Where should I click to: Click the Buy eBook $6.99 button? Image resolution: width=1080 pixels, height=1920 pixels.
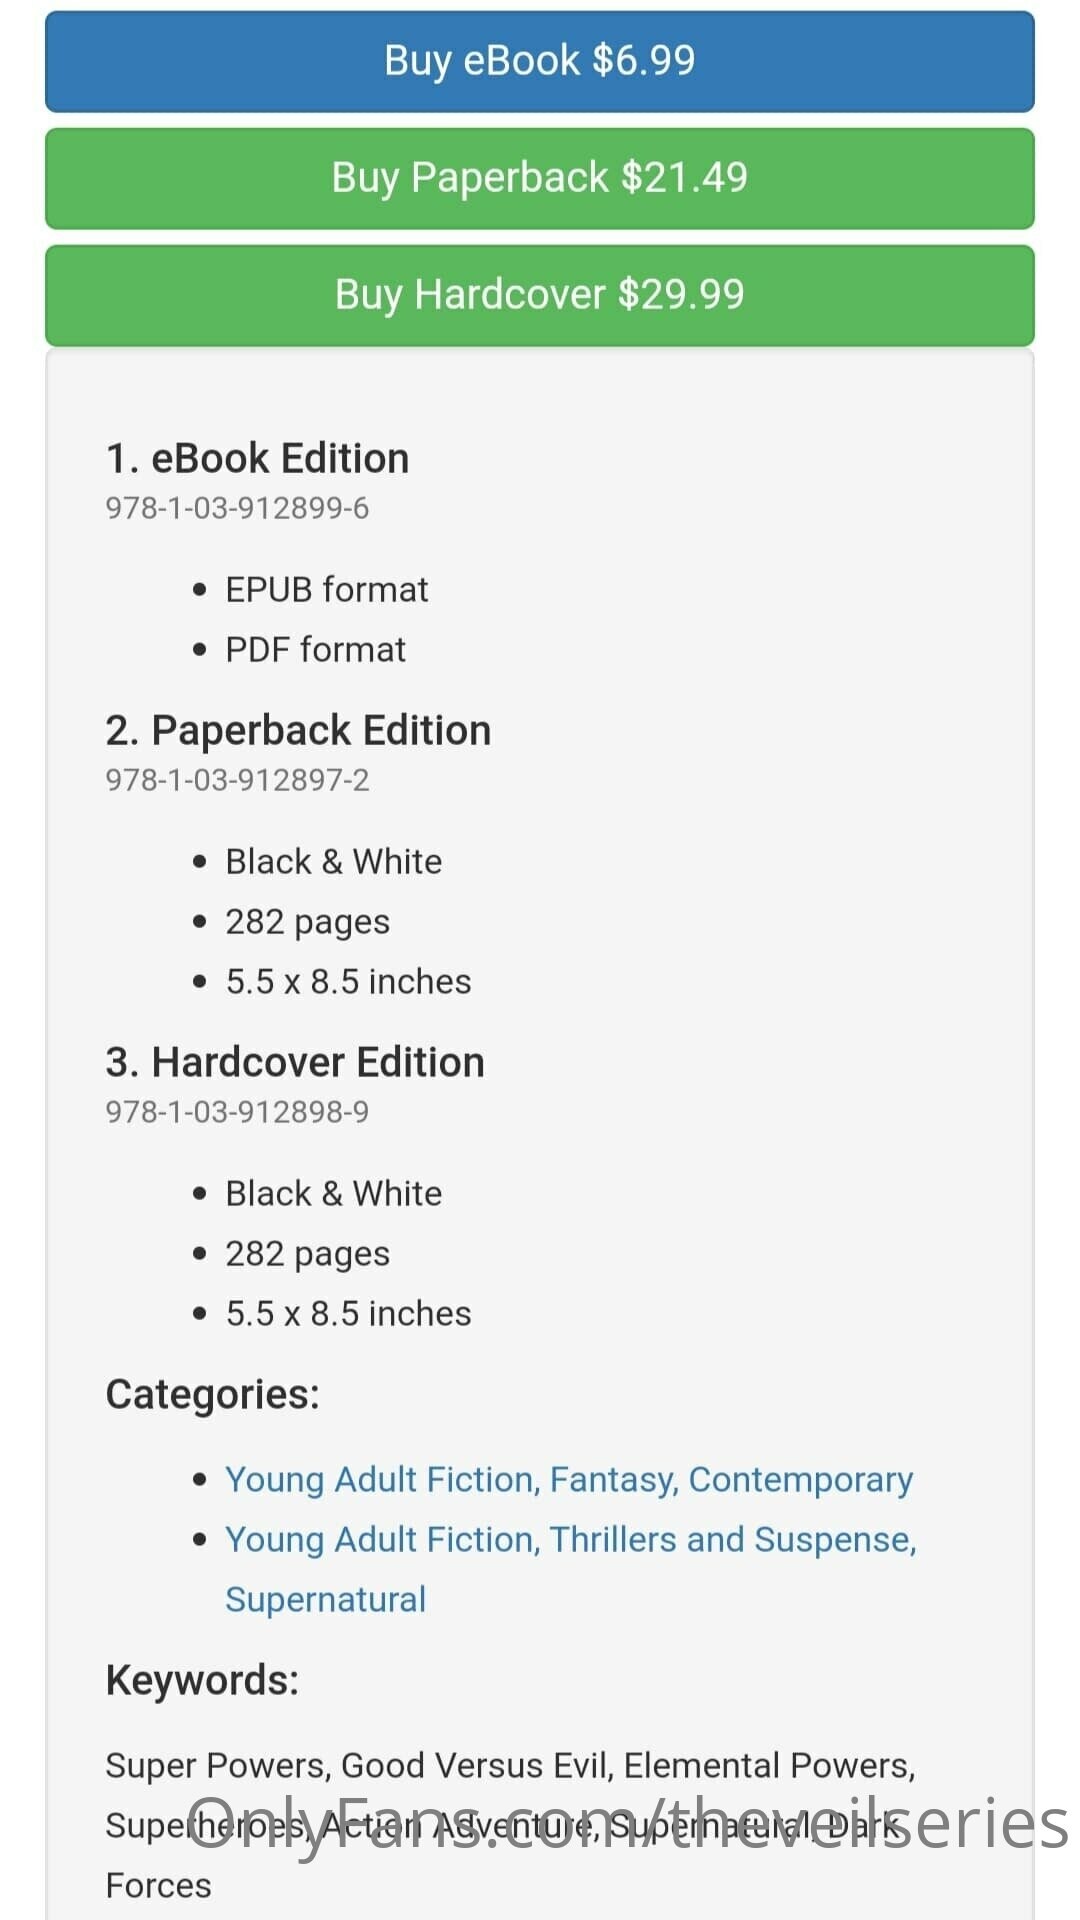(x=540, y=61)
